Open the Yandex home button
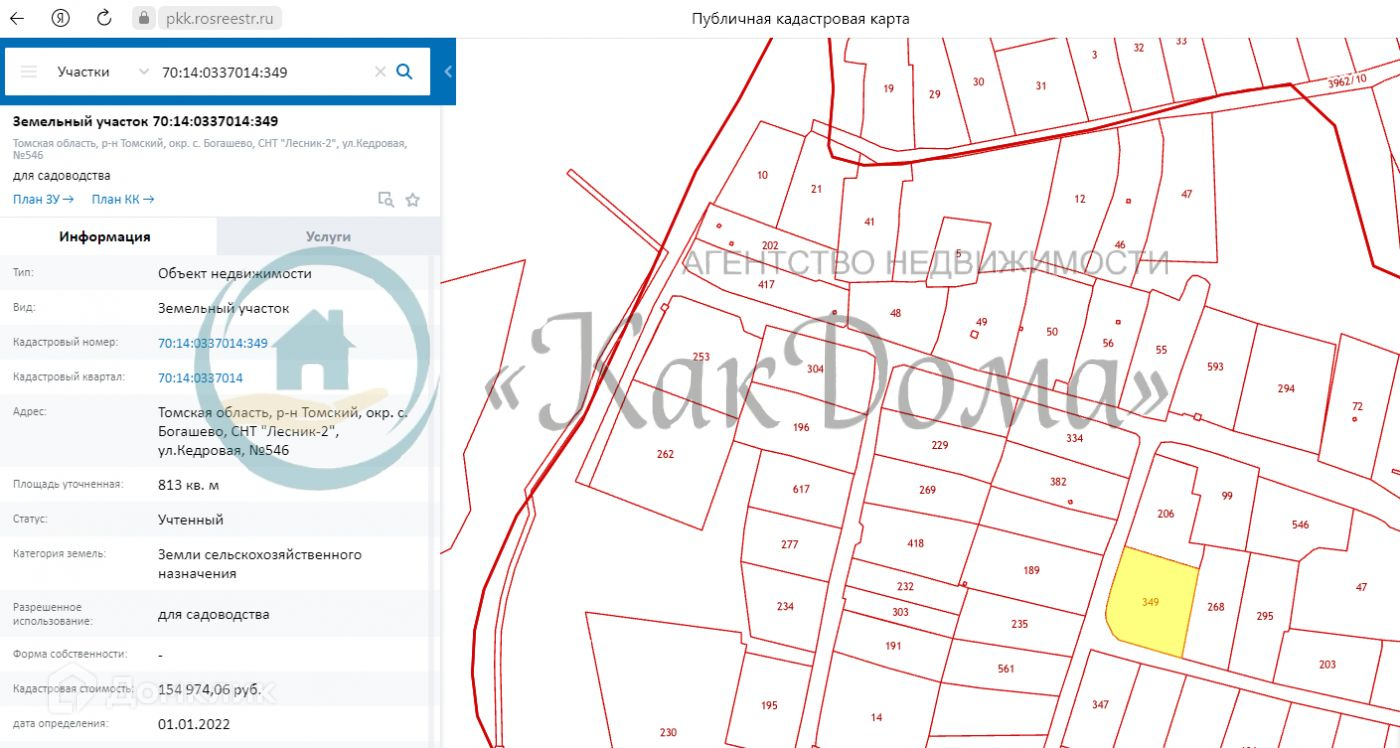The height and width of the screenshot is (748, 1400). [x=61, y=18]
